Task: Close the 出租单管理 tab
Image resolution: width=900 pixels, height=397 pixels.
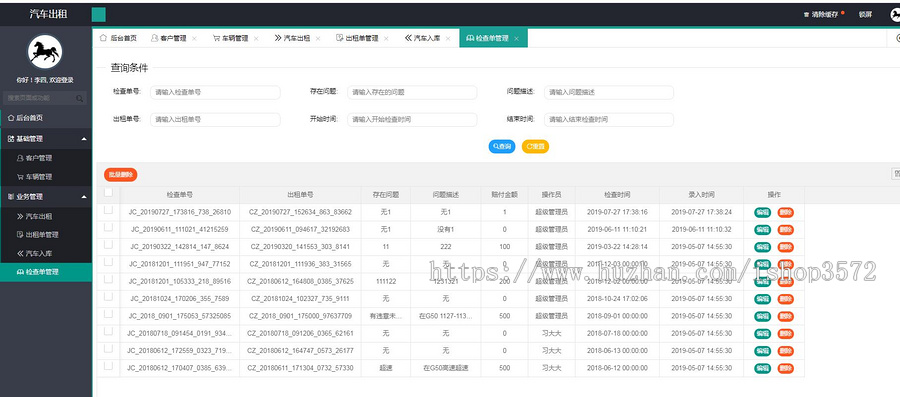Action: (x=386, y=38)
